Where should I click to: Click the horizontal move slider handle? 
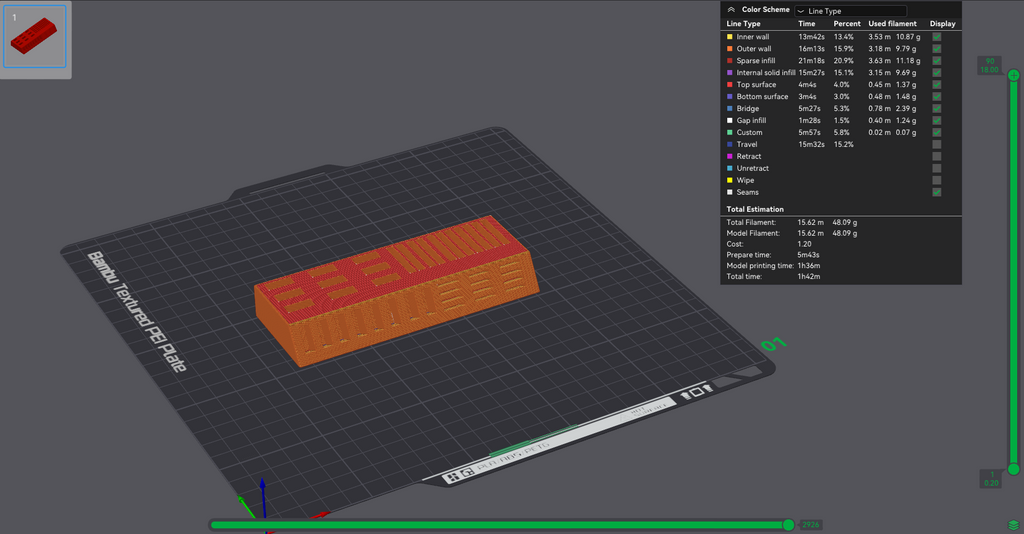point(788,525)
